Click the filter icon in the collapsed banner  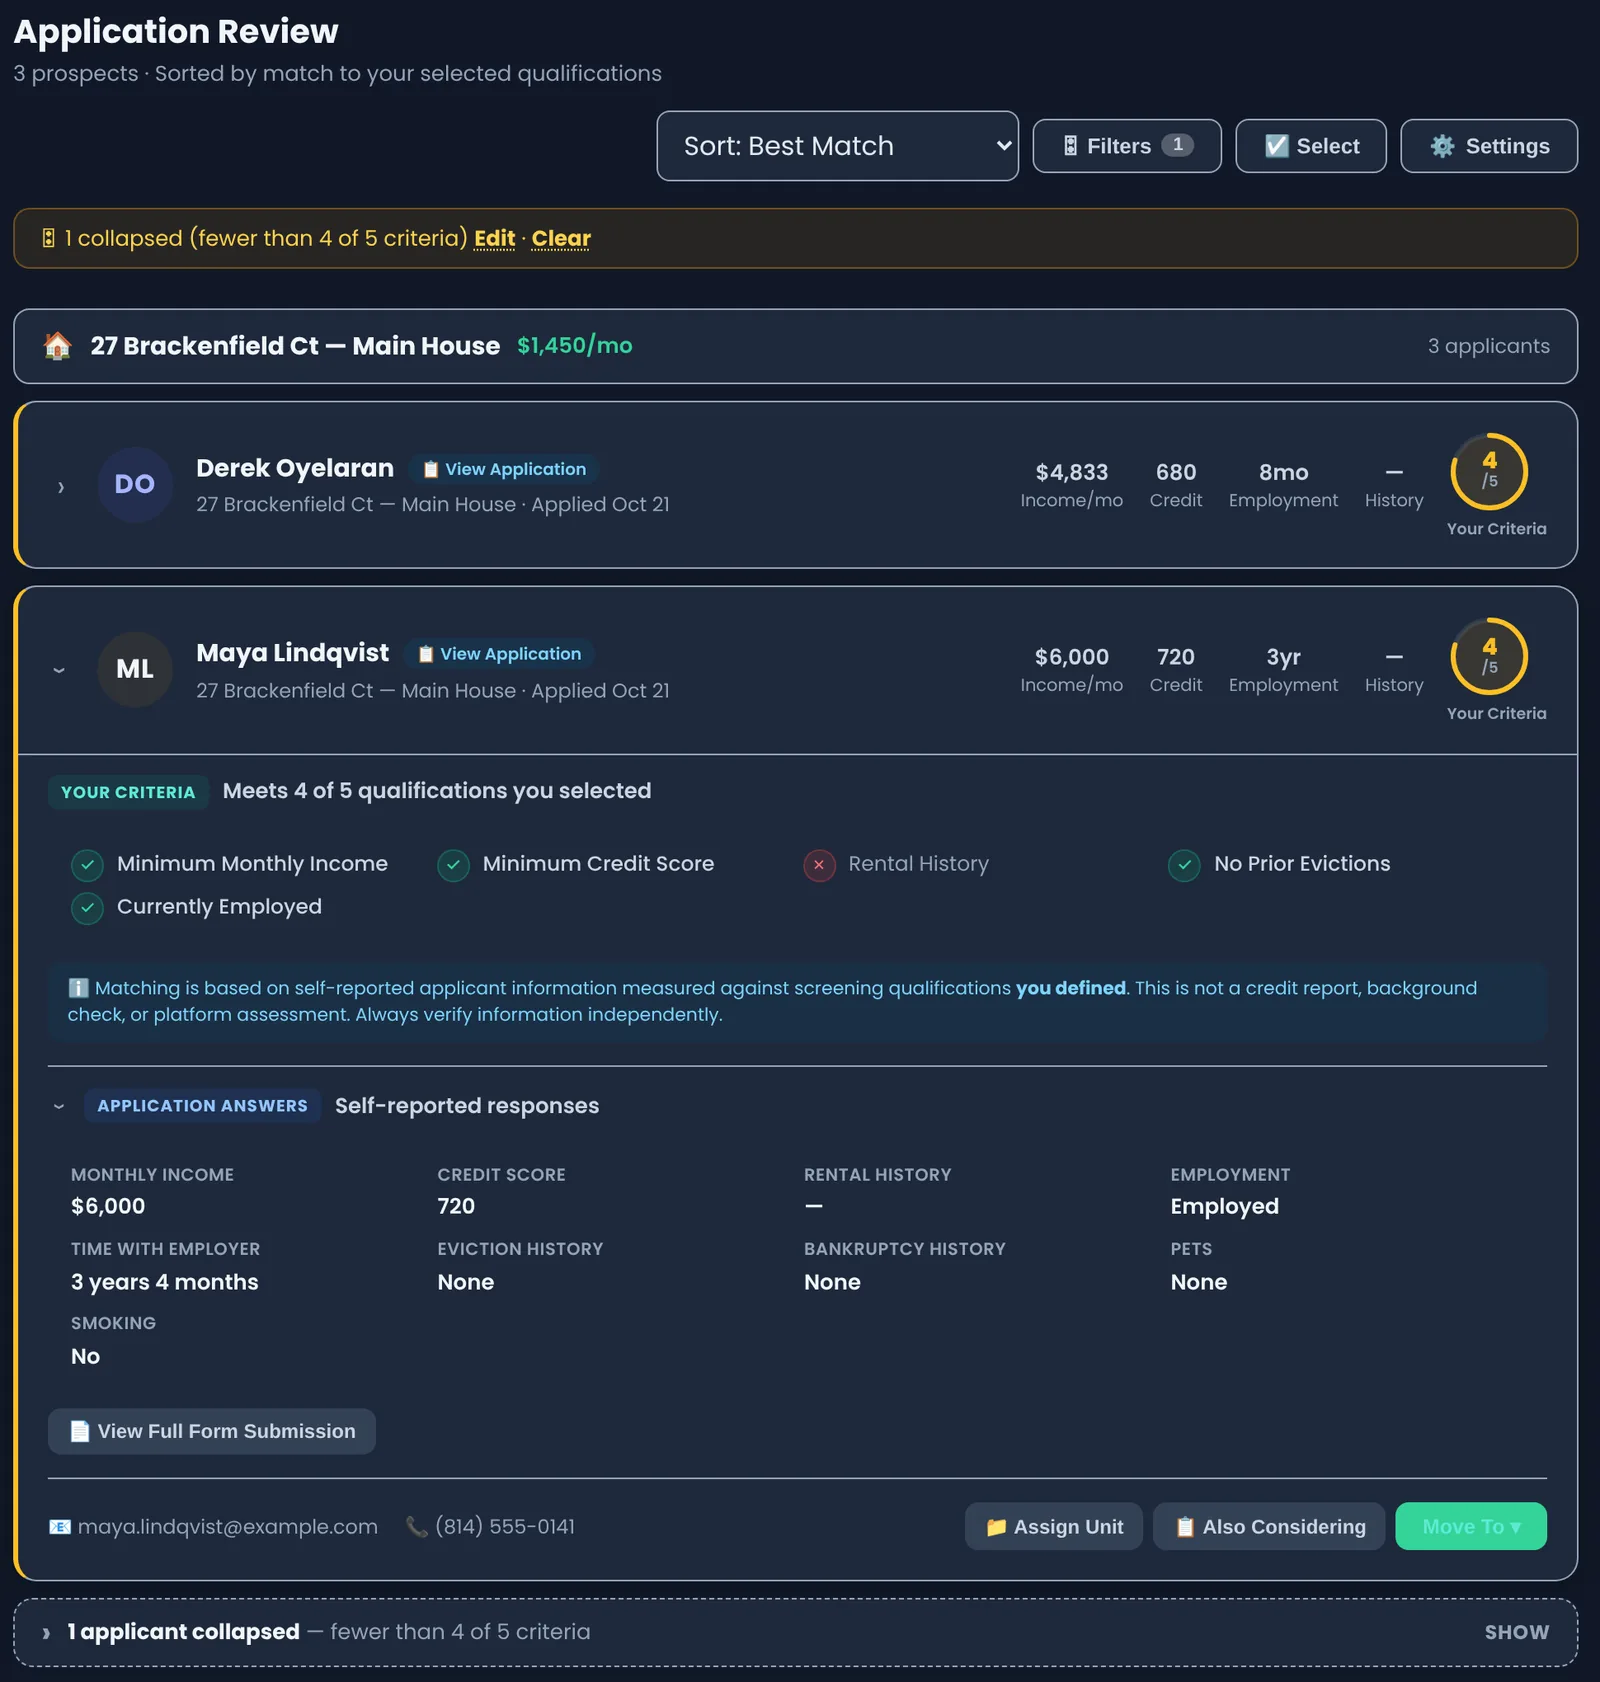click(x=48, y=238)
